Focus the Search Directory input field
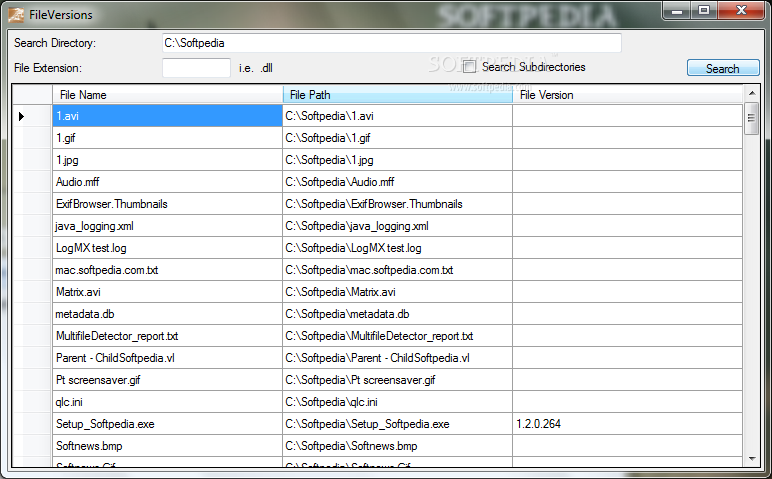The height and width of the screenshot is (479, 772). tap(391, 43)
